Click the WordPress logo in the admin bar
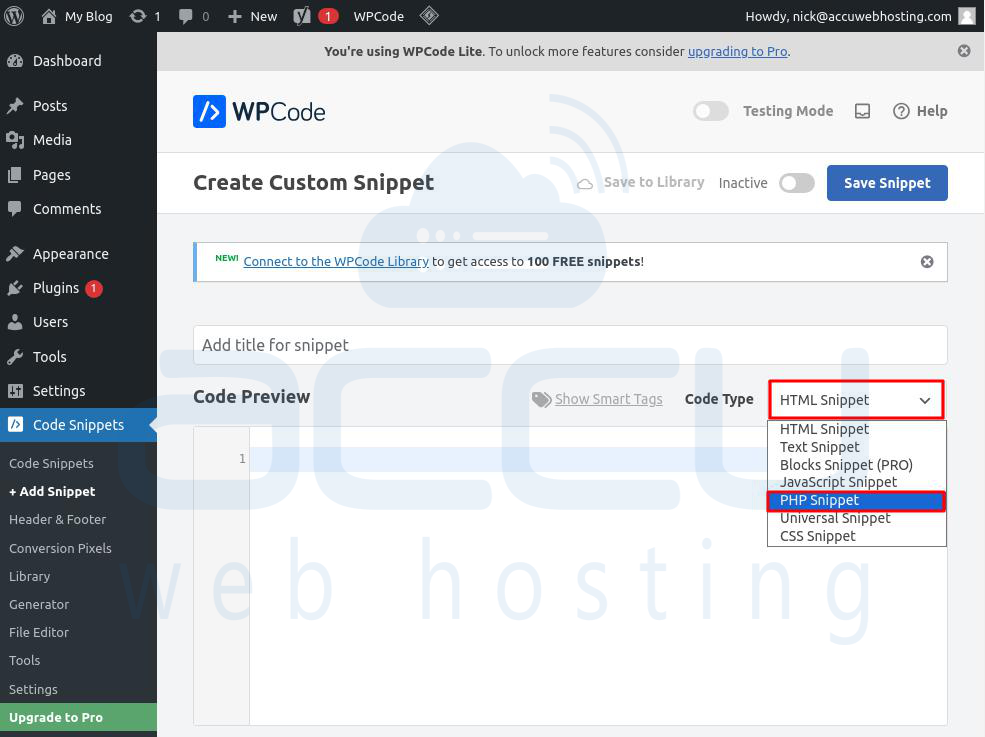Viewport: 985px width, 737px height. [x=14, y=15]
